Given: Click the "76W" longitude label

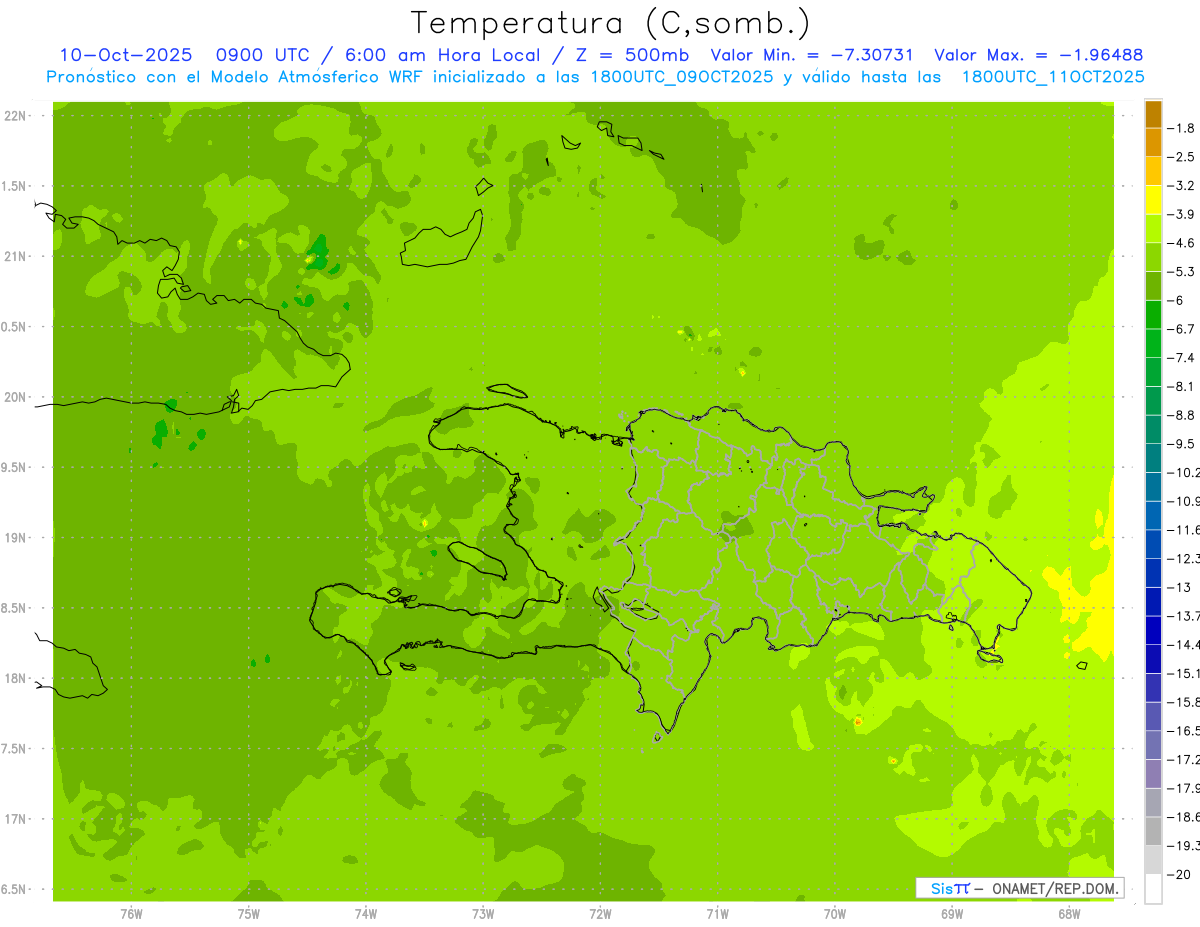Looking at the screenshot, I should click(131, 914).
